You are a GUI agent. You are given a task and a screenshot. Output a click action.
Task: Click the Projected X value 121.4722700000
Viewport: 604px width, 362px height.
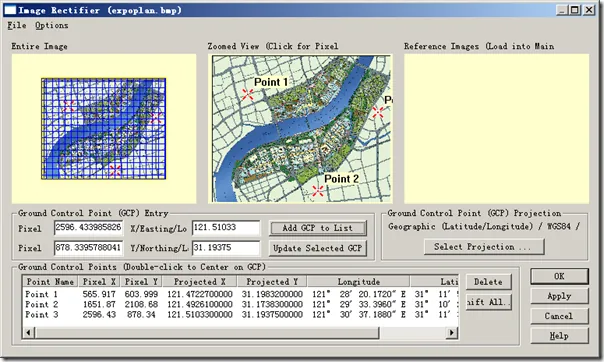200,294
